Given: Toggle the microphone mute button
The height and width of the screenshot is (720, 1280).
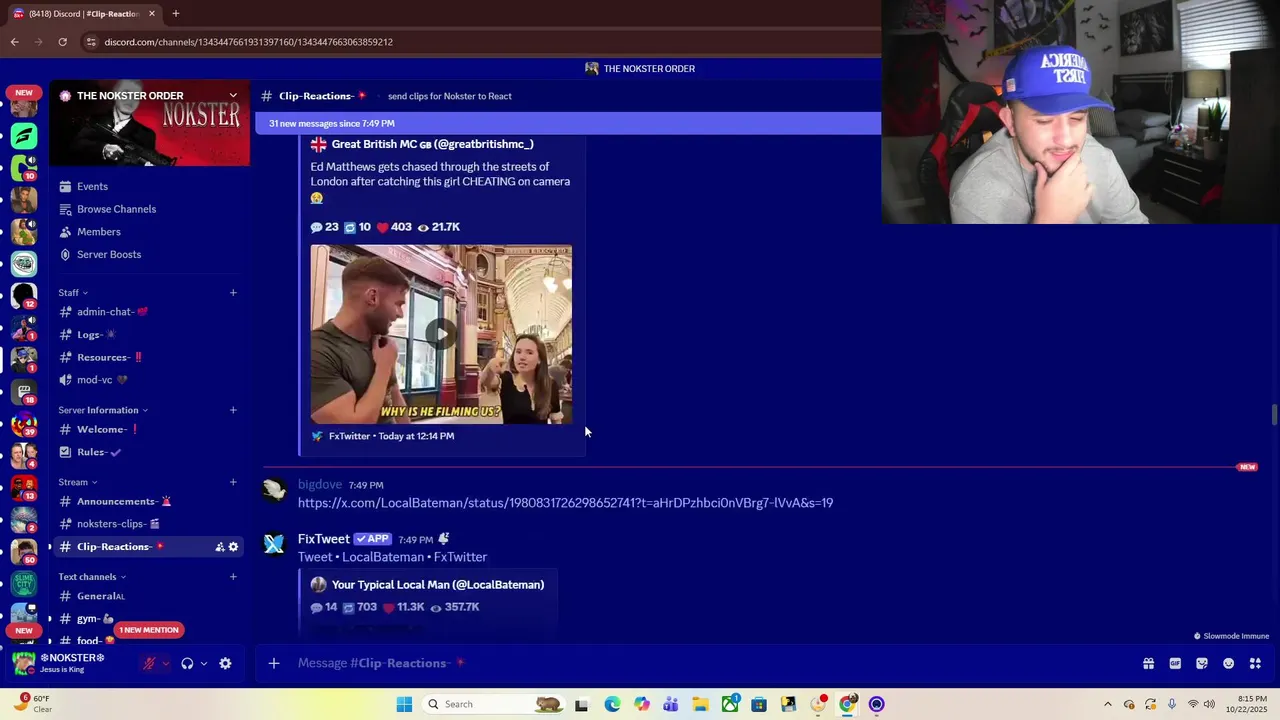Looking at the screenshot, I should click(x=149, y=663).
